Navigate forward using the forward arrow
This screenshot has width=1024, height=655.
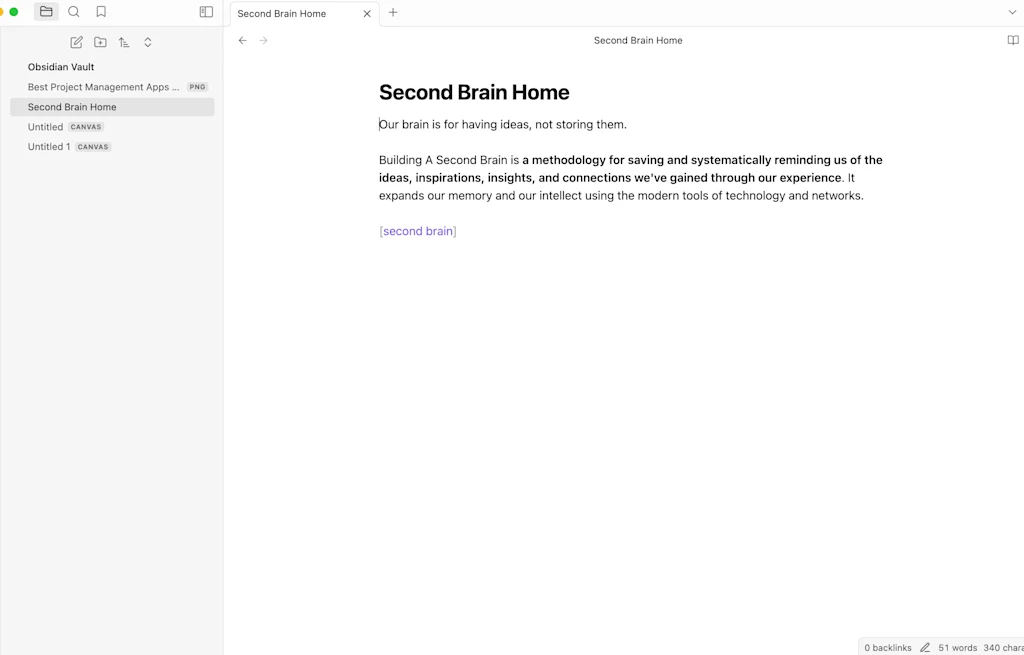coord(263,40)
